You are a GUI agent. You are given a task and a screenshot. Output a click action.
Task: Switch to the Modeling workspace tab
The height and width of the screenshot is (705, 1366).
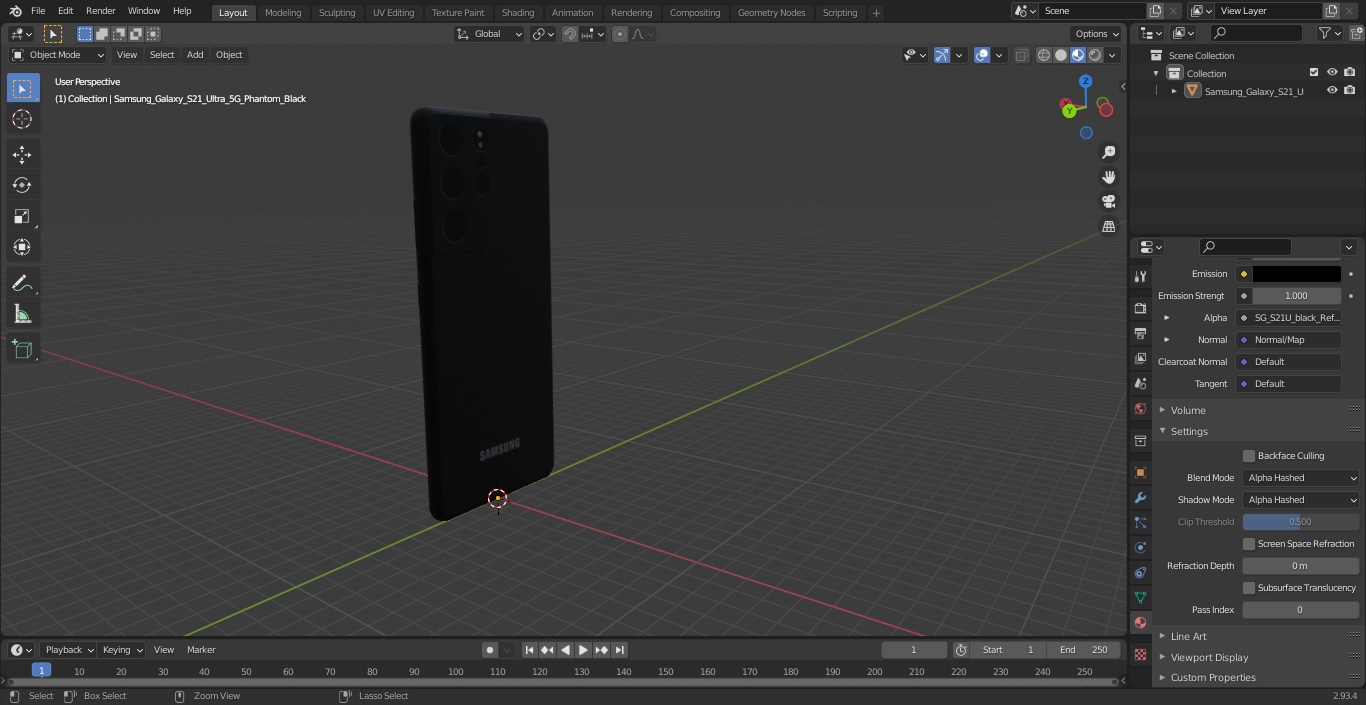(283, 13)
